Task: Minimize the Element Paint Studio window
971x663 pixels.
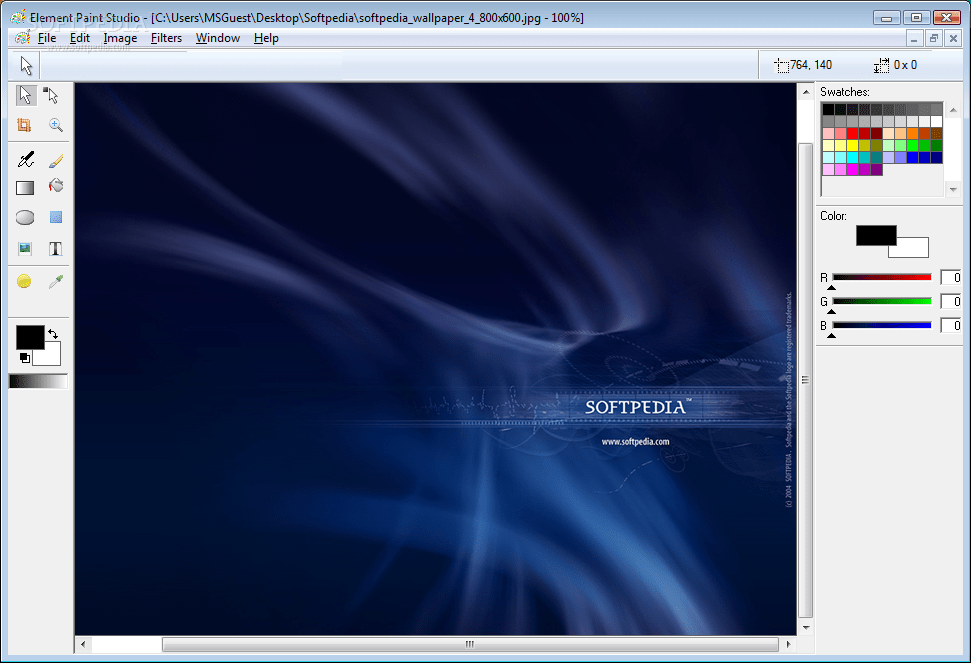Action: click(x=887, y=17)
